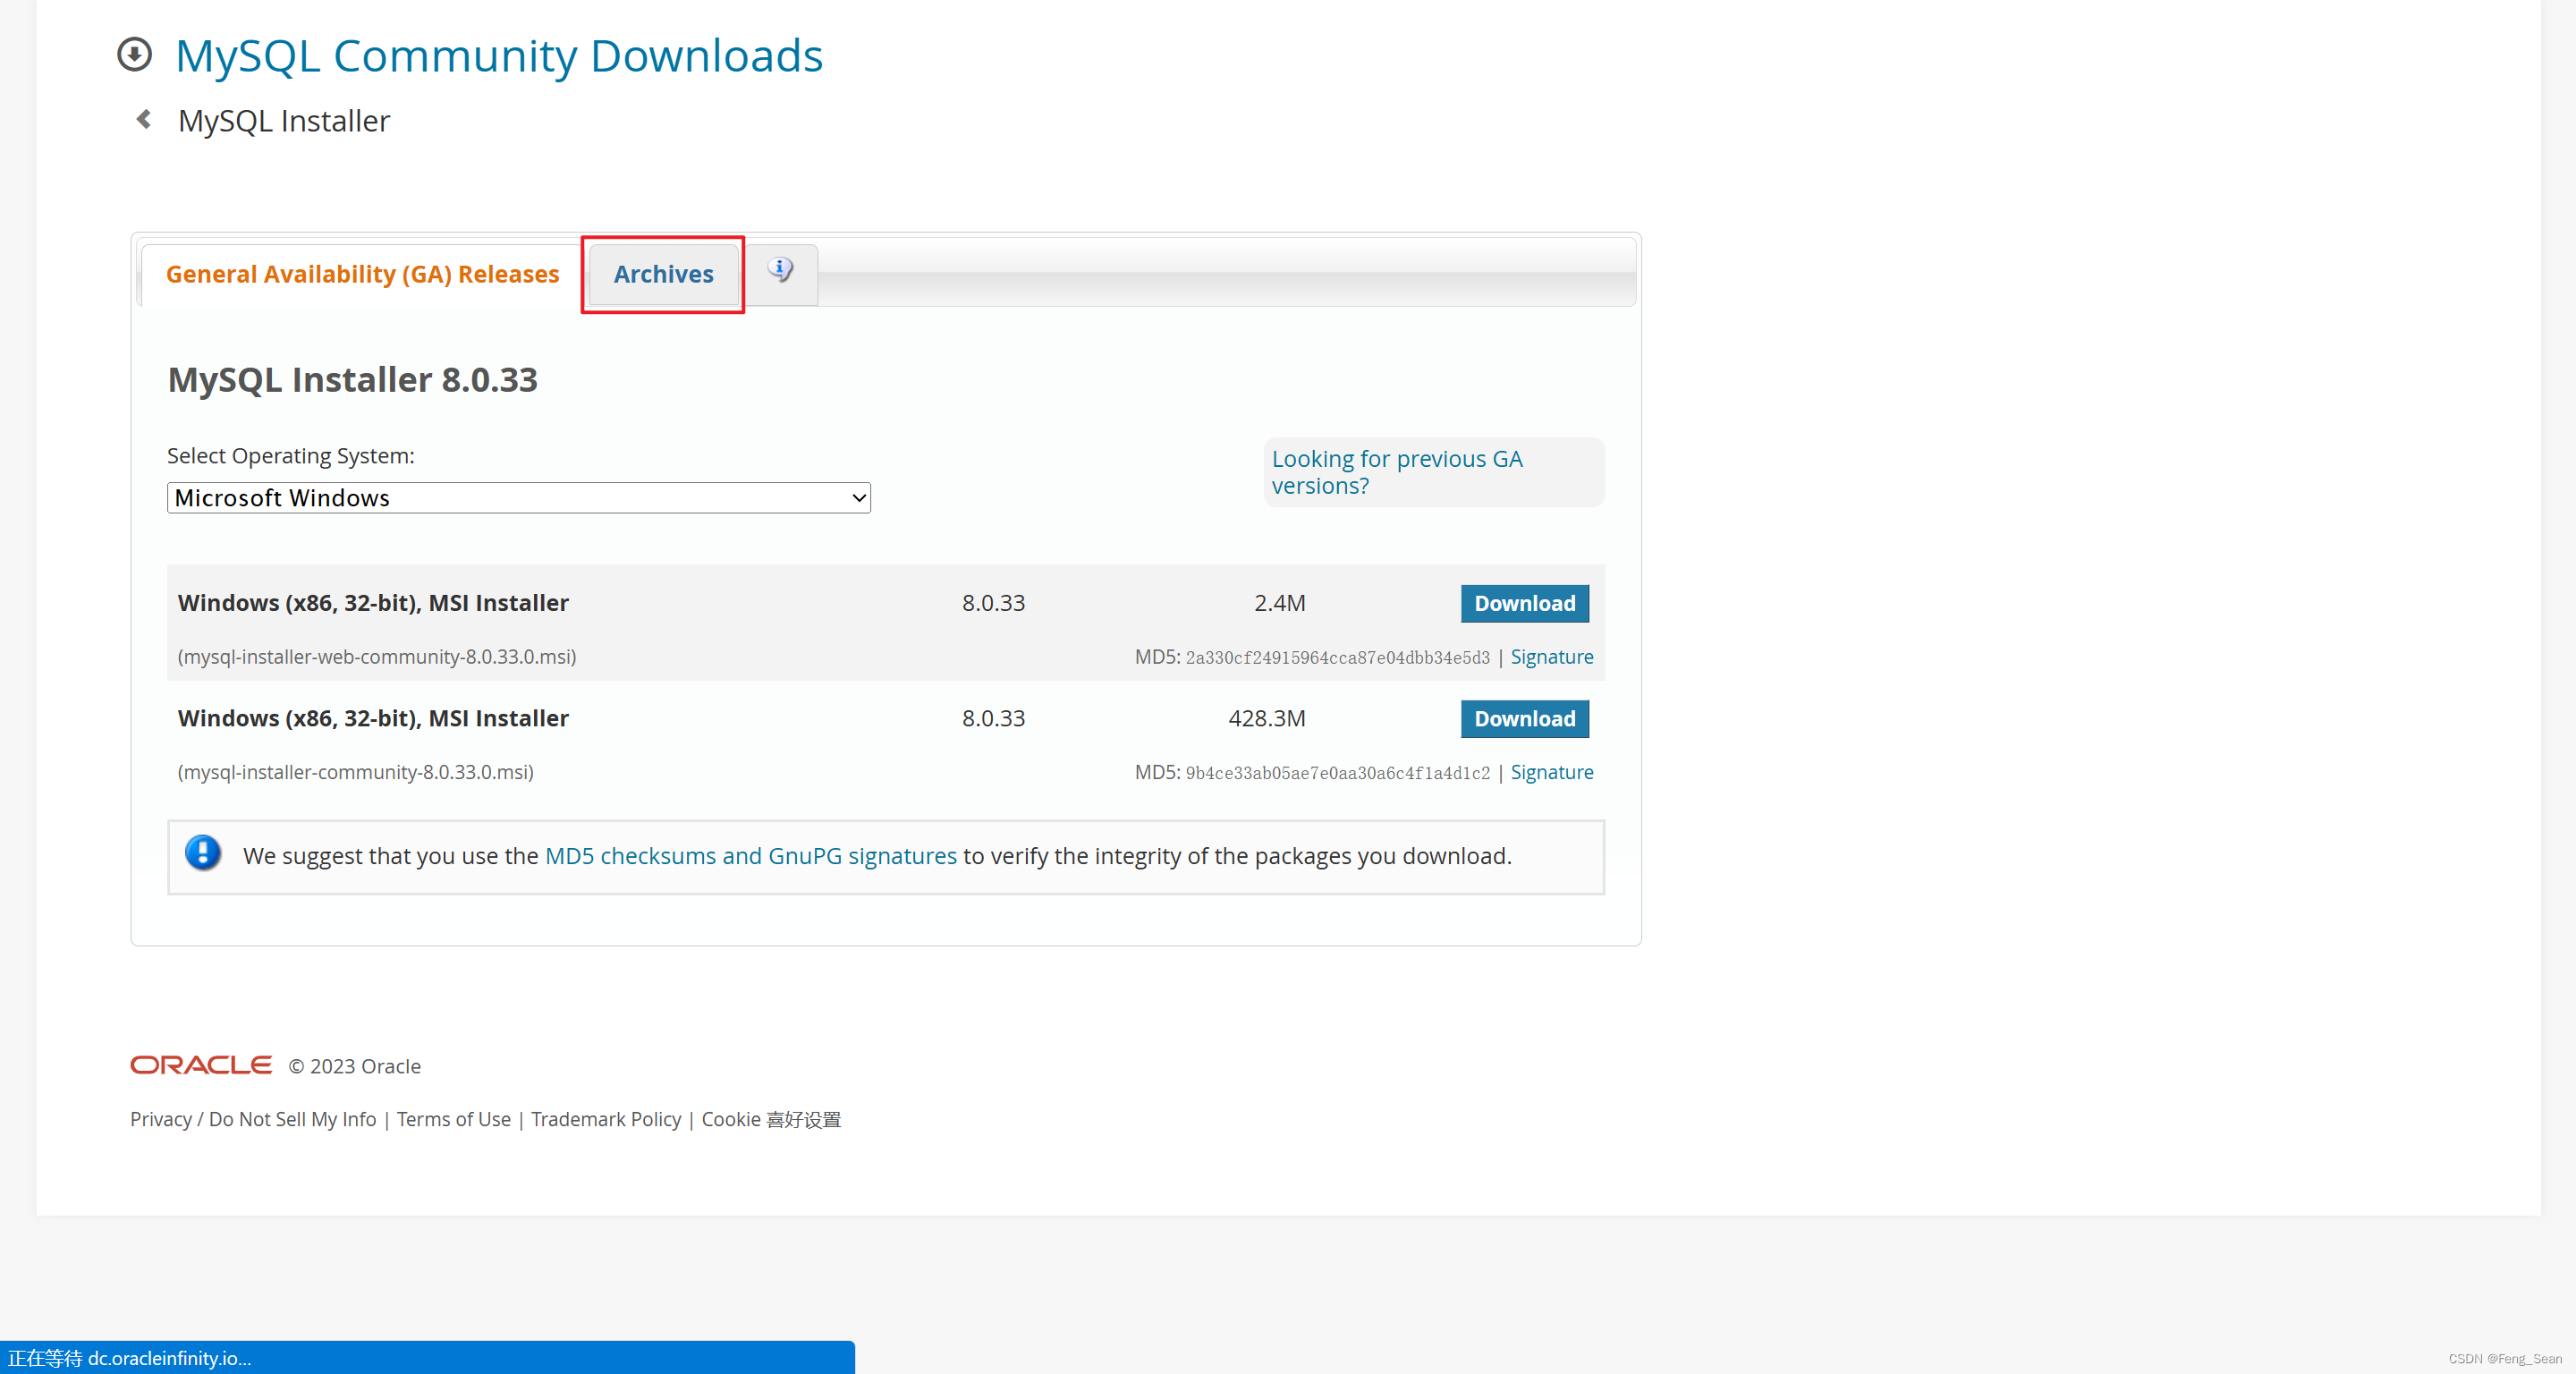This screenshot has height=1374, width=2576.
Task: Switch to the Archives tab
Action: pos(663,274)
